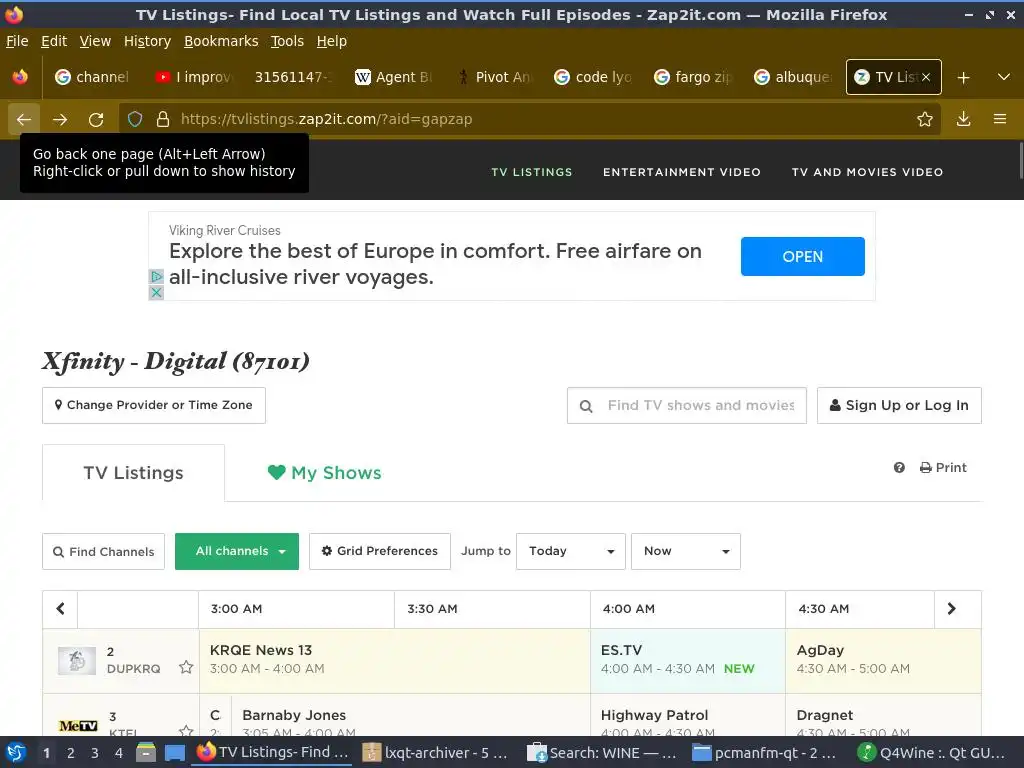The width and height of the screenshot is (1024, 768).
Task: Open the LXQt start menu icon
Action: click(16, 753)
